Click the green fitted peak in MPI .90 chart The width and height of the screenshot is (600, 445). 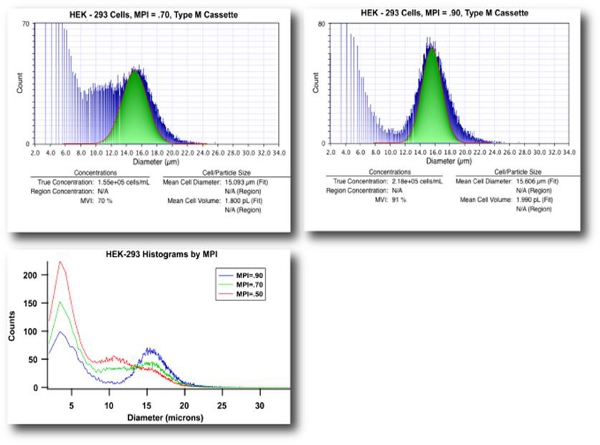tap(432, 99)
